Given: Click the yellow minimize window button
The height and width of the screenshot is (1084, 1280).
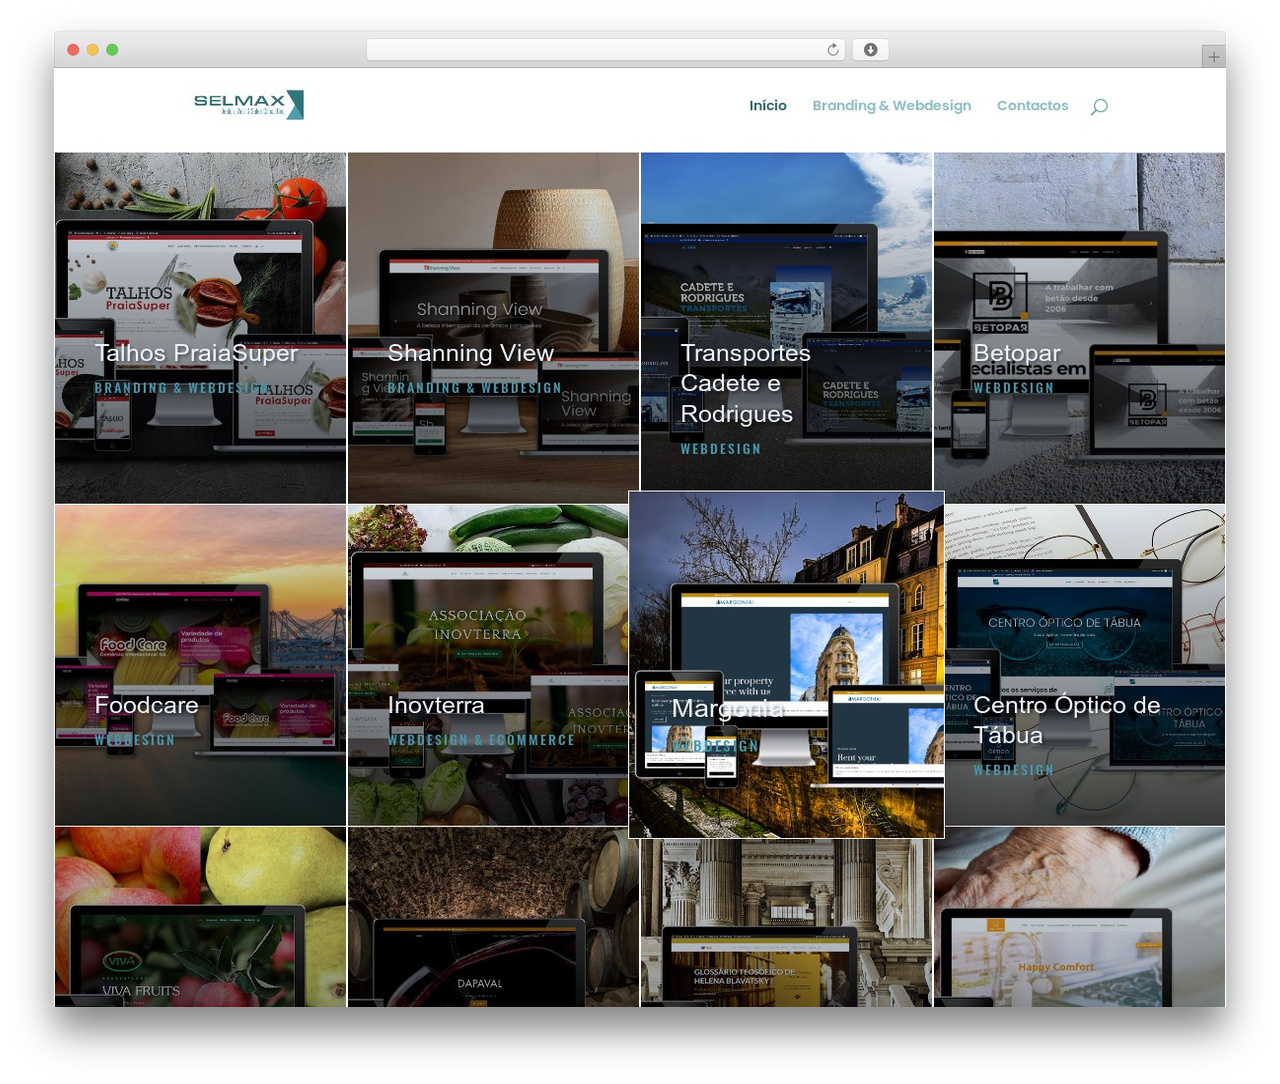Looking at the screenshot, I should click(92, 50).
